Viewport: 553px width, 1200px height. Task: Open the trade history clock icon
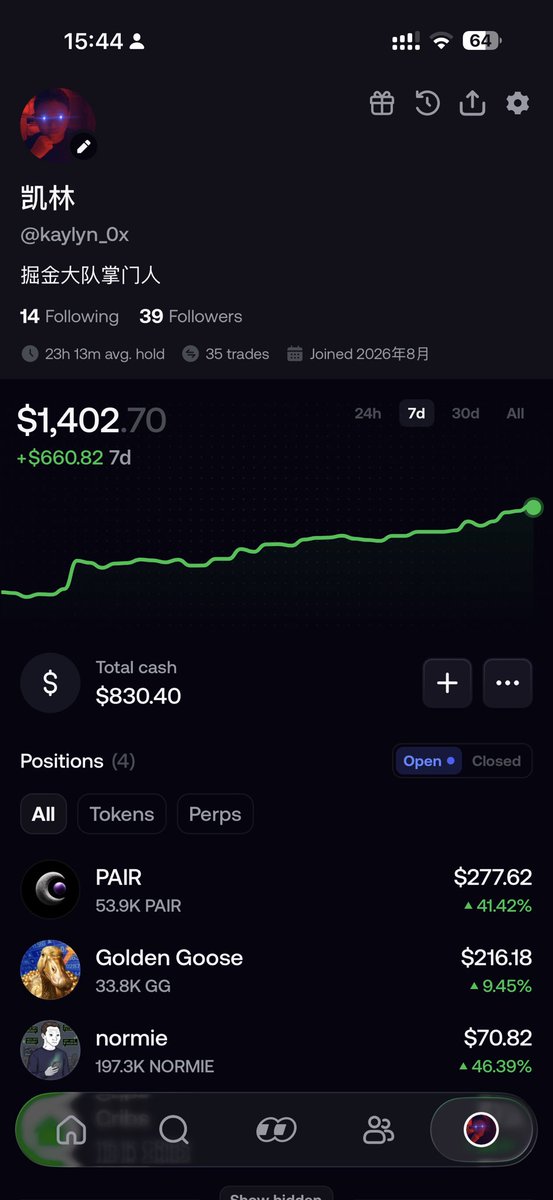tap(428, 103)
